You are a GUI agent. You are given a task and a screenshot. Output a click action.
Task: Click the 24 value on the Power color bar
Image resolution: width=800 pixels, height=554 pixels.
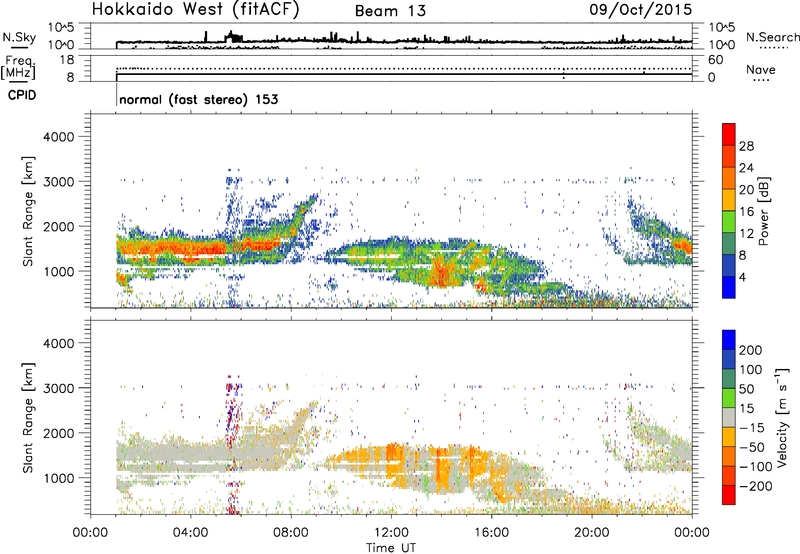[746, 168]
